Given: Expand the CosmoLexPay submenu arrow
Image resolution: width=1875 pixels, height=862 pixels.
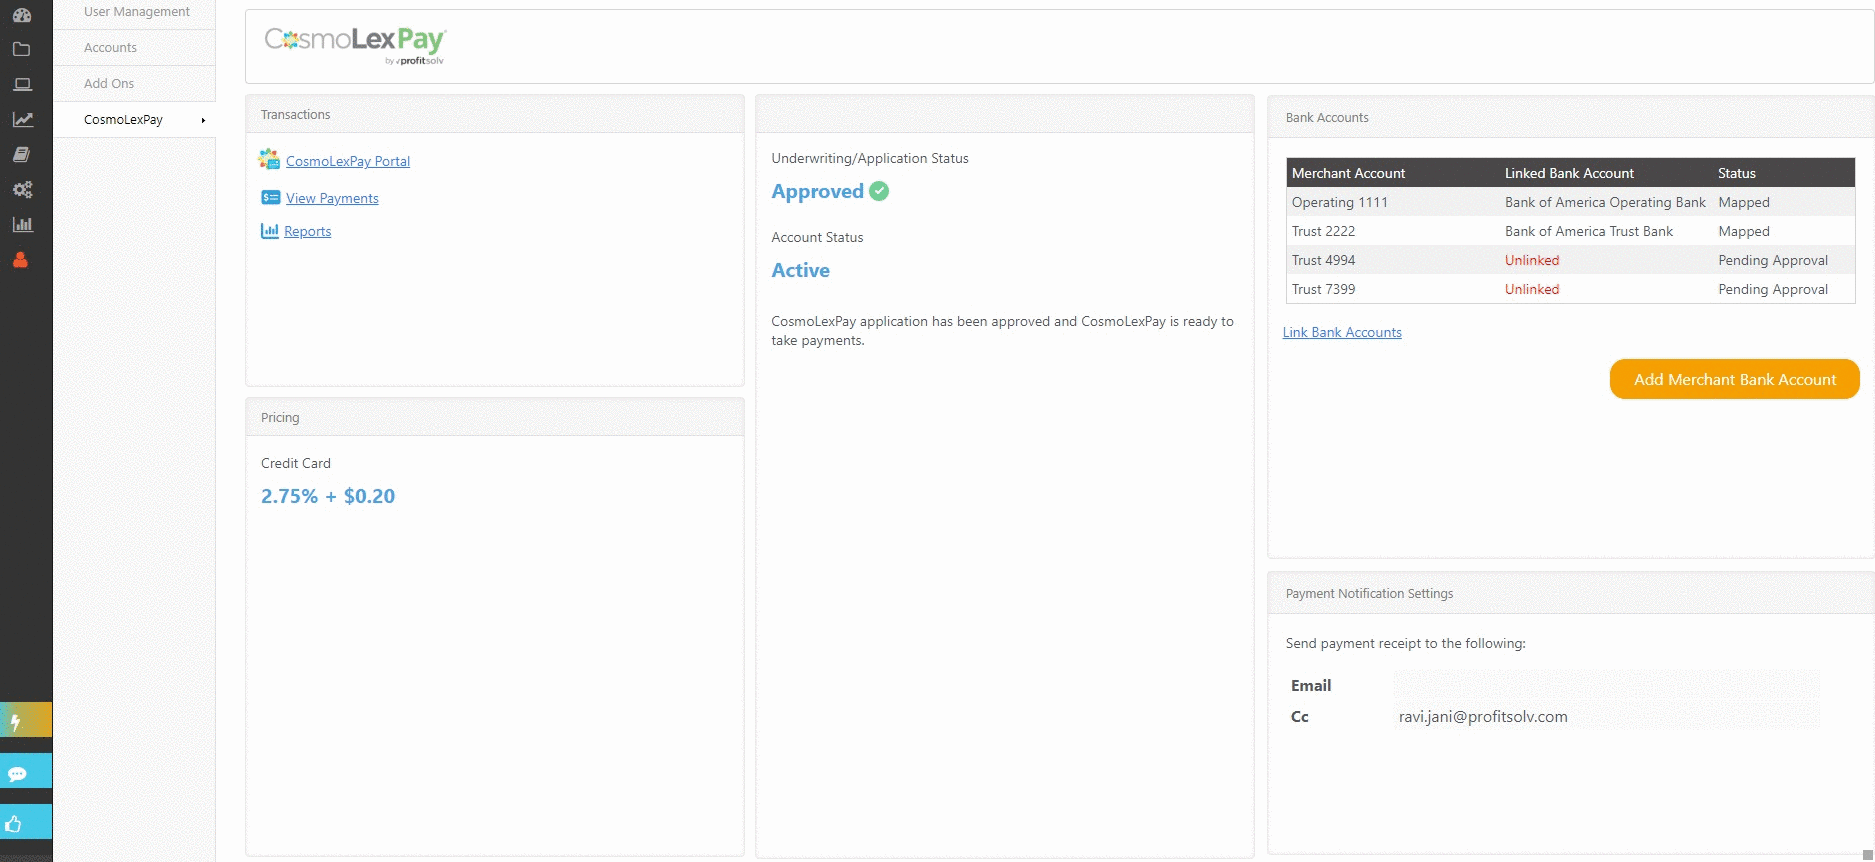Looking at the screenshot, I should [x=203, y=120].
